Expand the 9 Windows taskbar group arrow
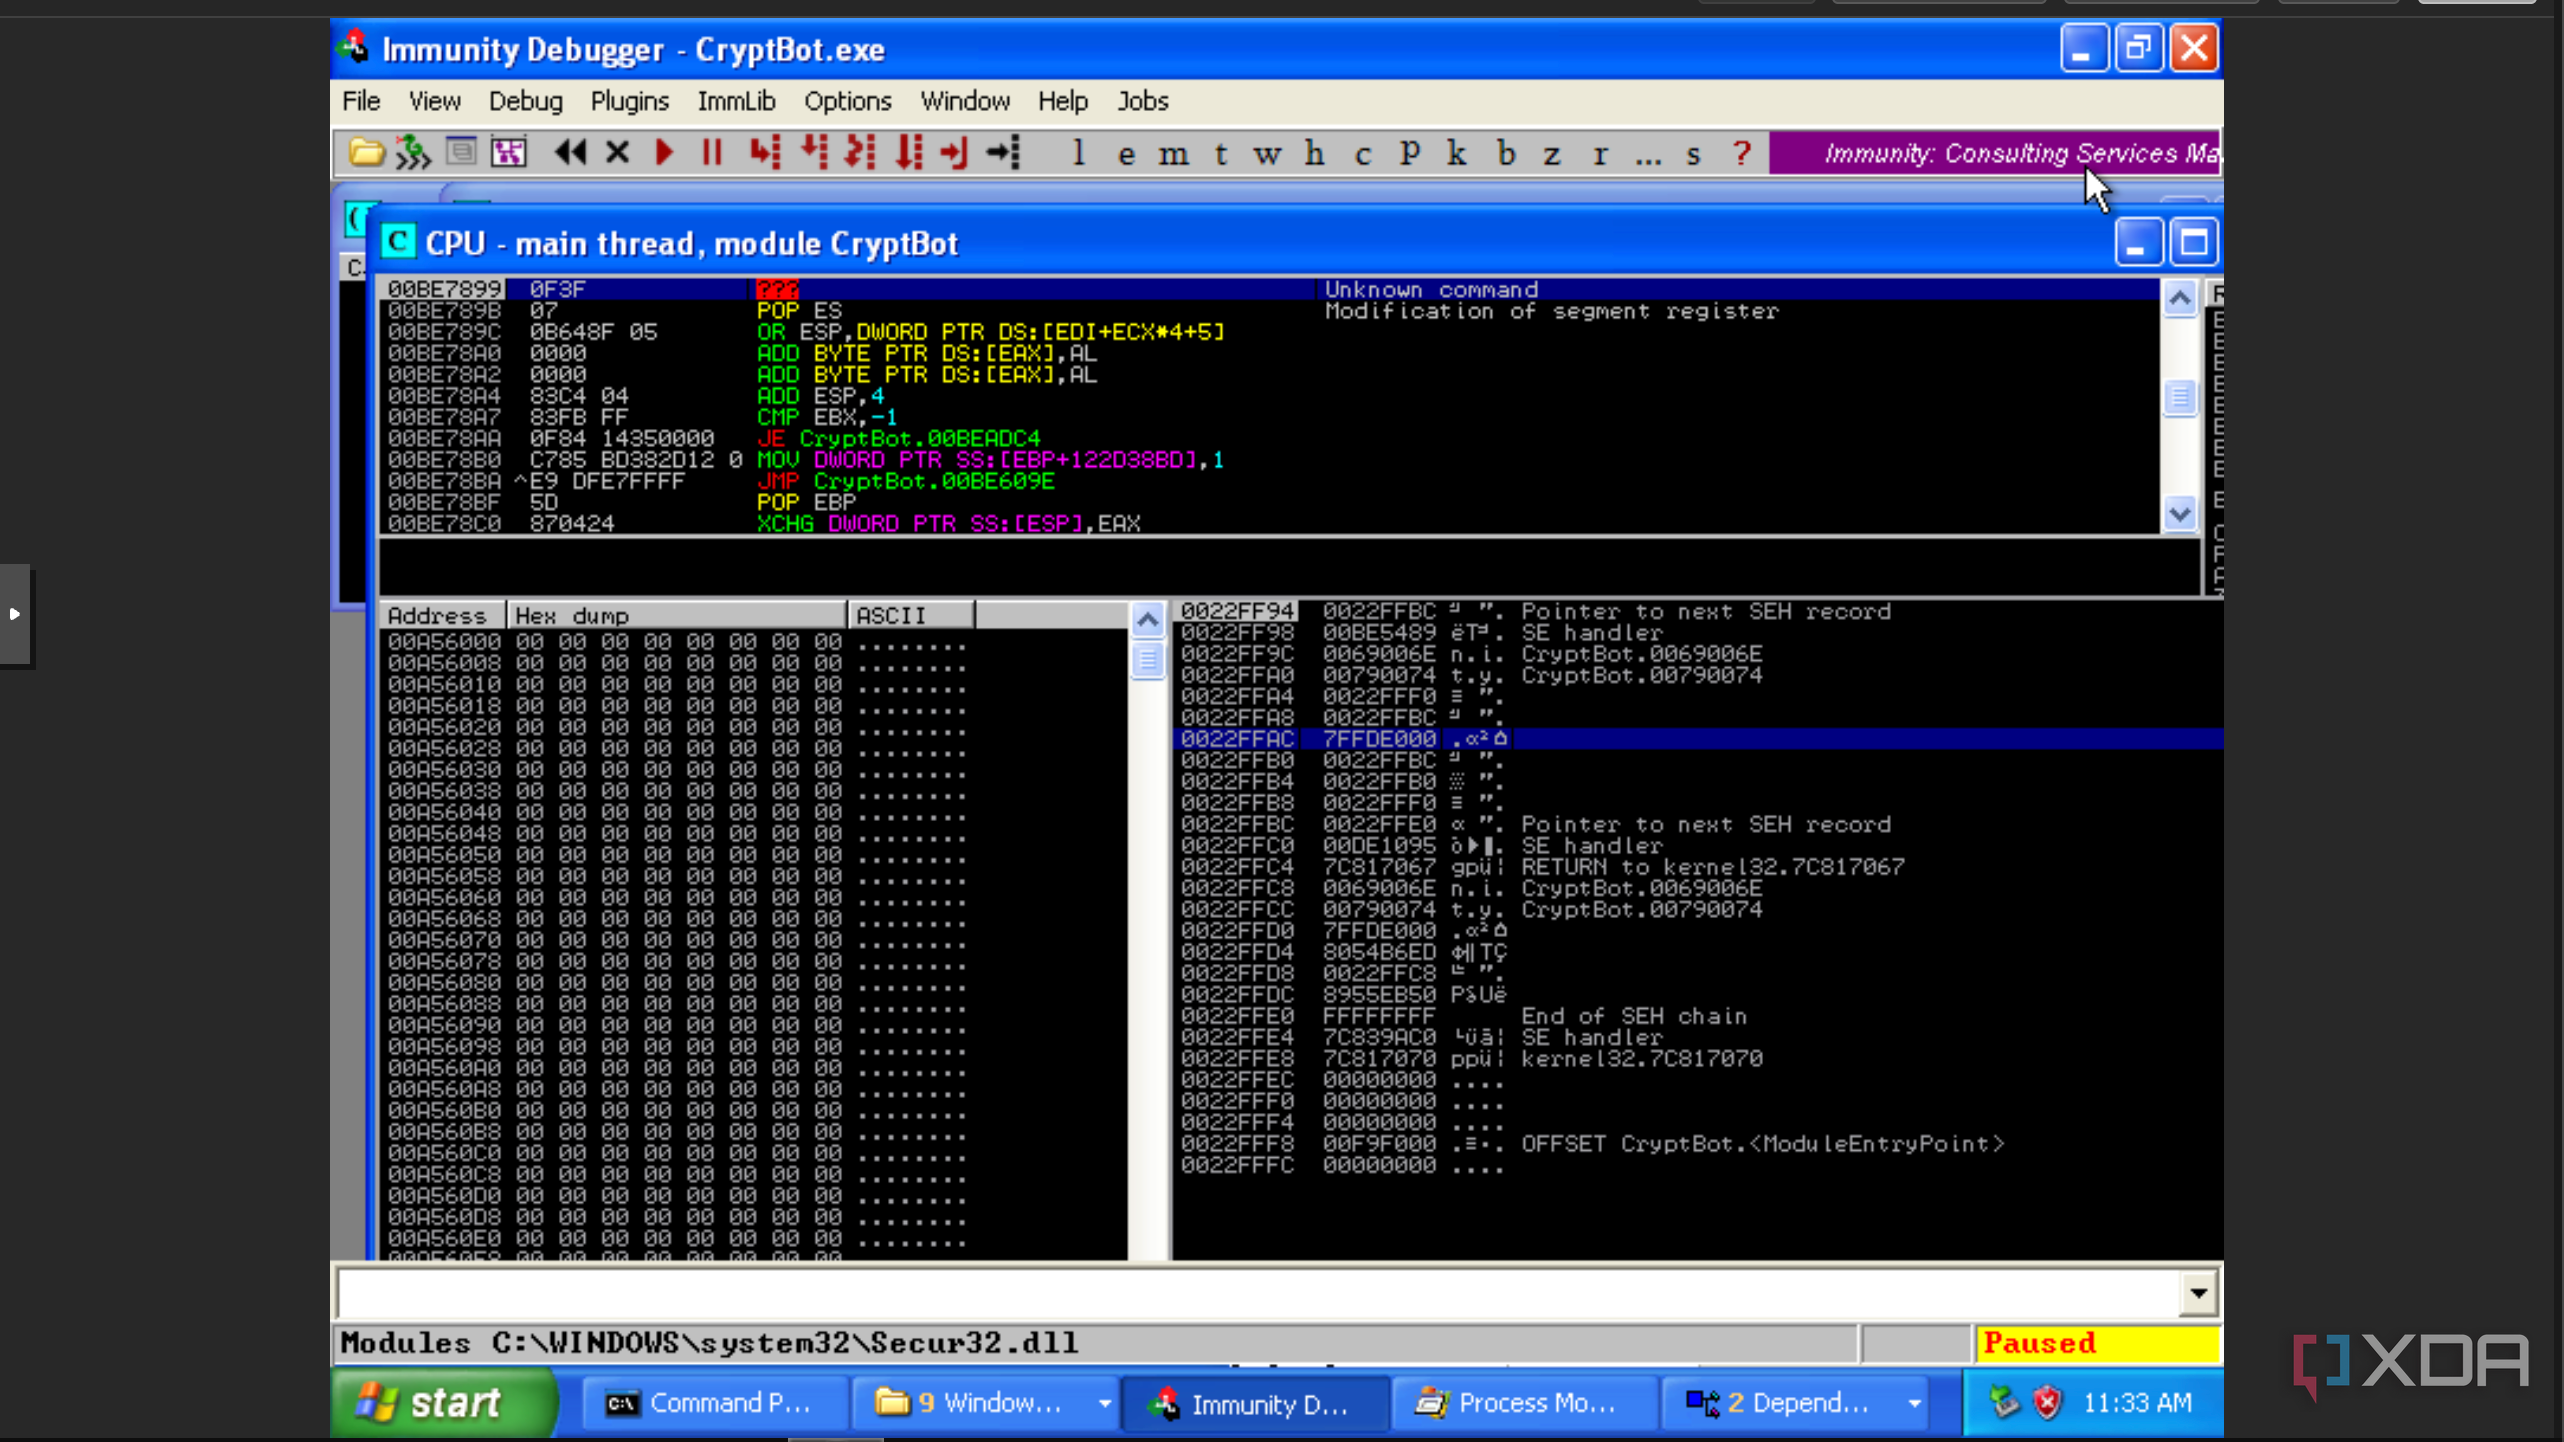This screenshot has width=2564, height=1442. 1104,1404
